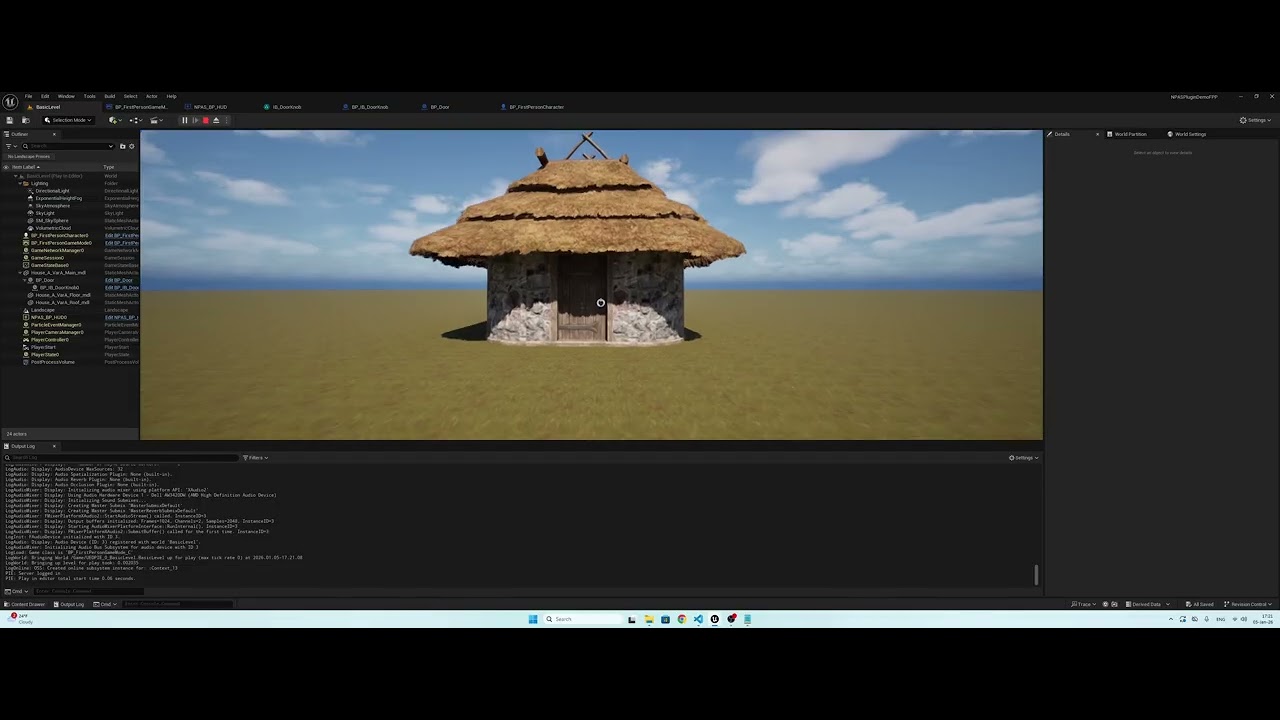
Task: Click the Windows Start button
Action: (x=533, y=619)
